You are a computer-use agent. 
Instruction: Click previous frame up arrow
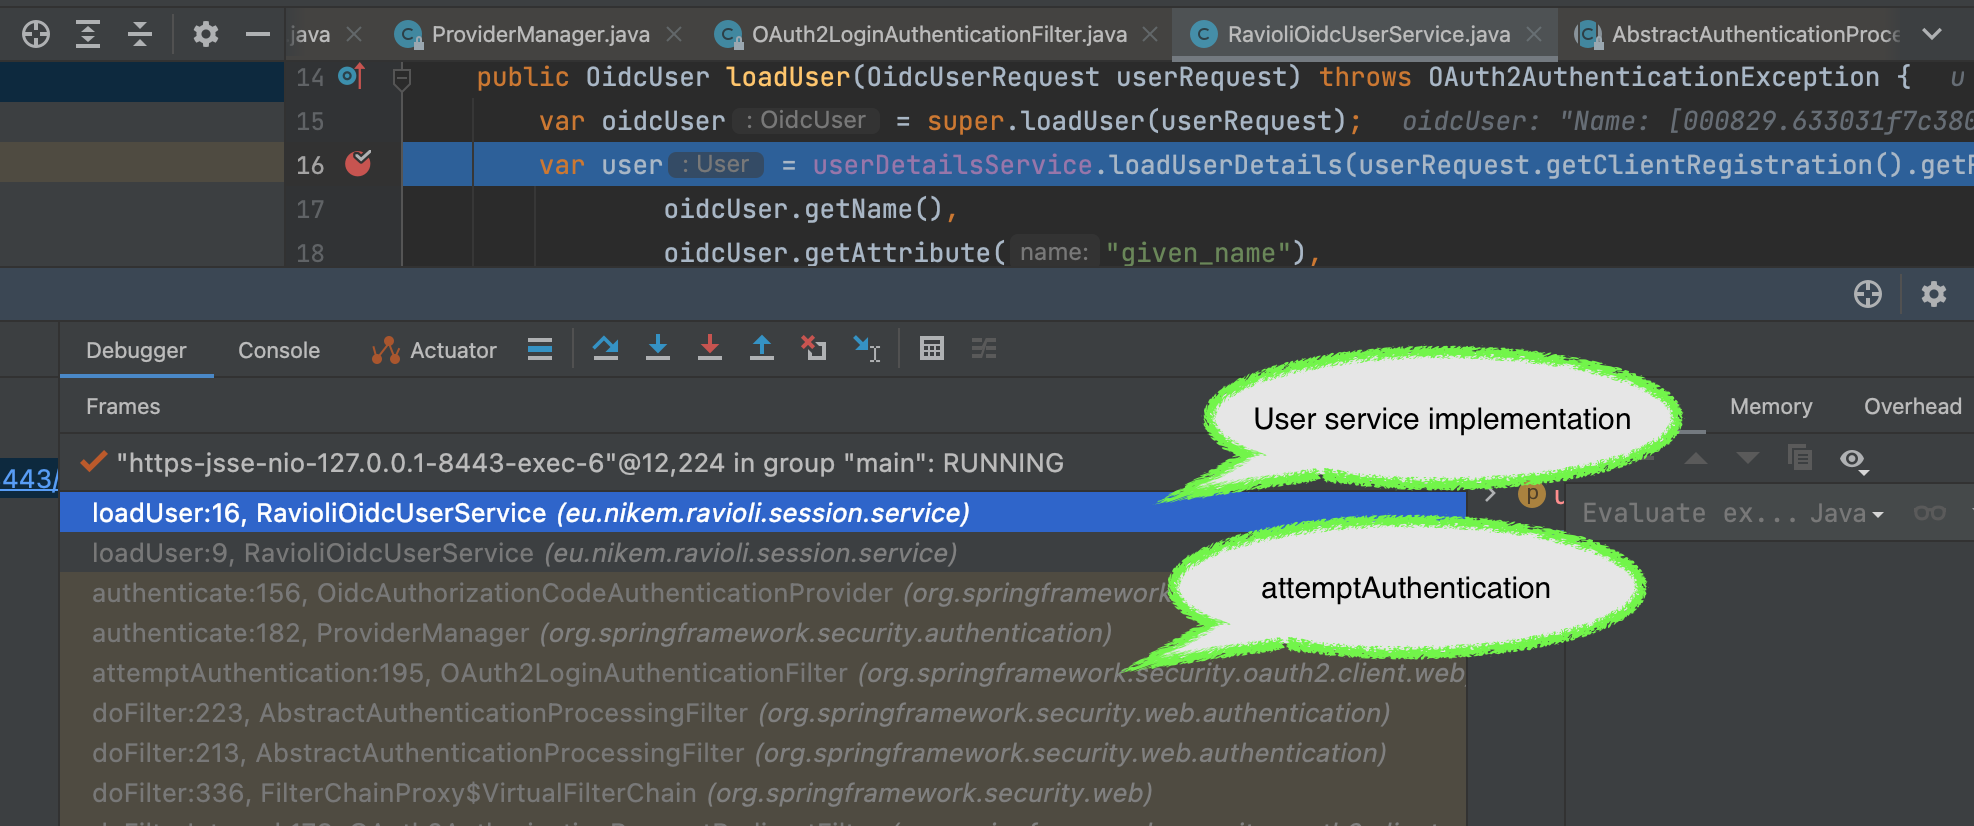[x=1696, y=458]
